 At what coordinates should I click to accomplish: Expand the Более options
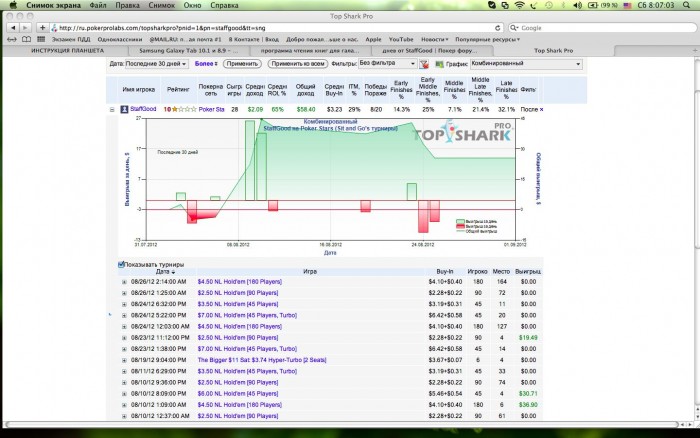coord(206,64)
